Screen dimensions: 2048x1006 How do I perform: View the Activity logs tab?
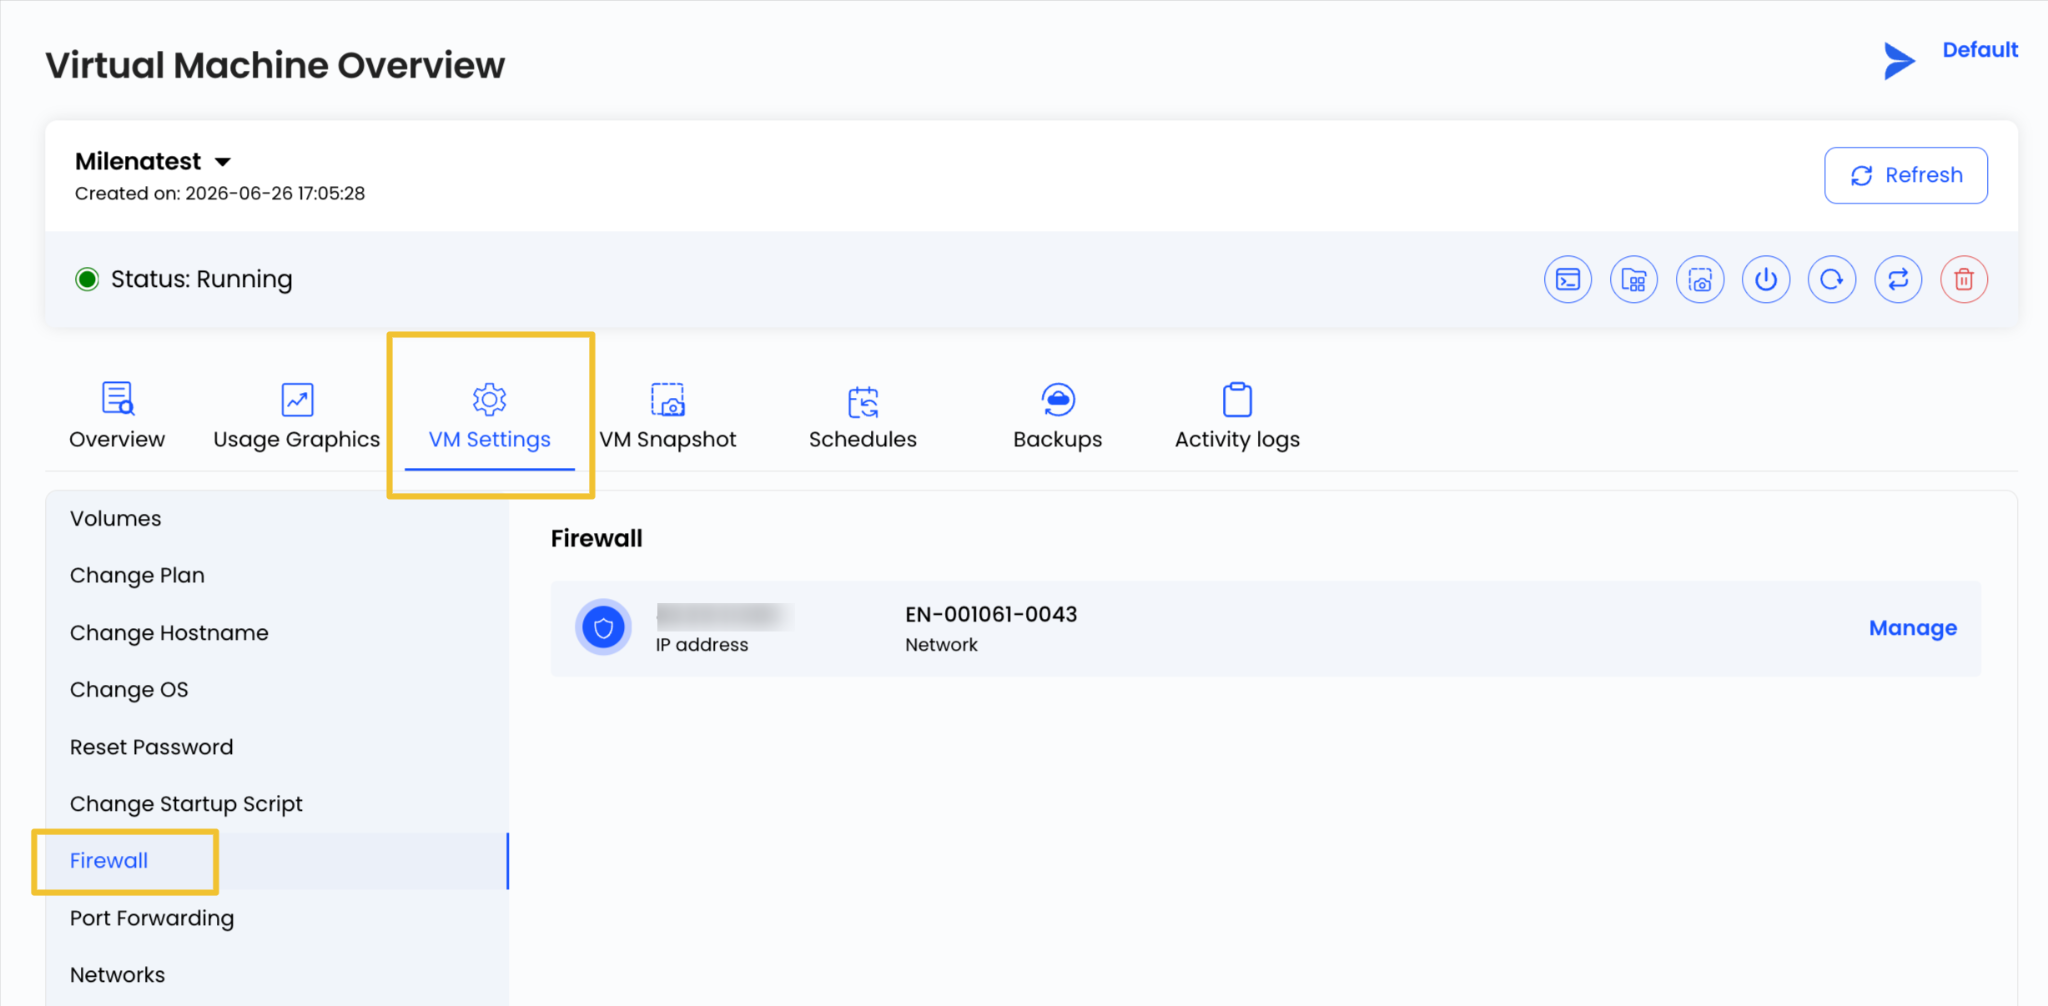pos(1237,416)
